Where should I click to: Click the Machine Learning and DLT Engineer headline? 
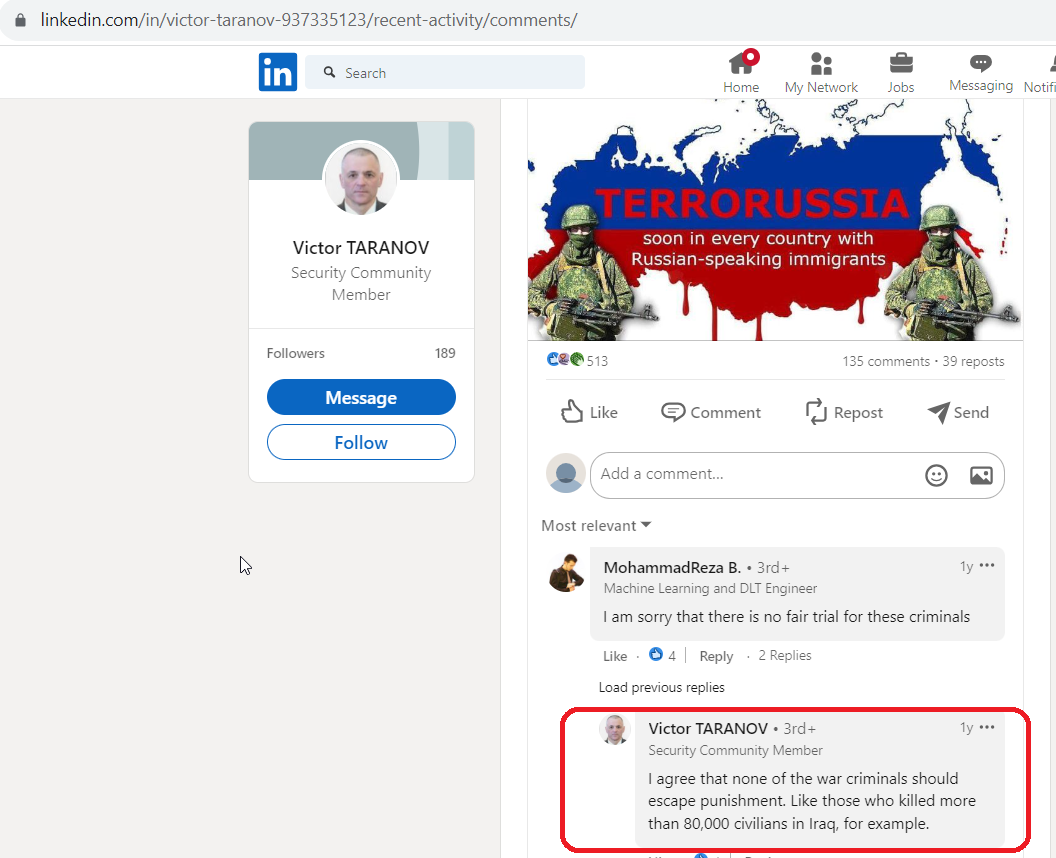tap(710, 589)
